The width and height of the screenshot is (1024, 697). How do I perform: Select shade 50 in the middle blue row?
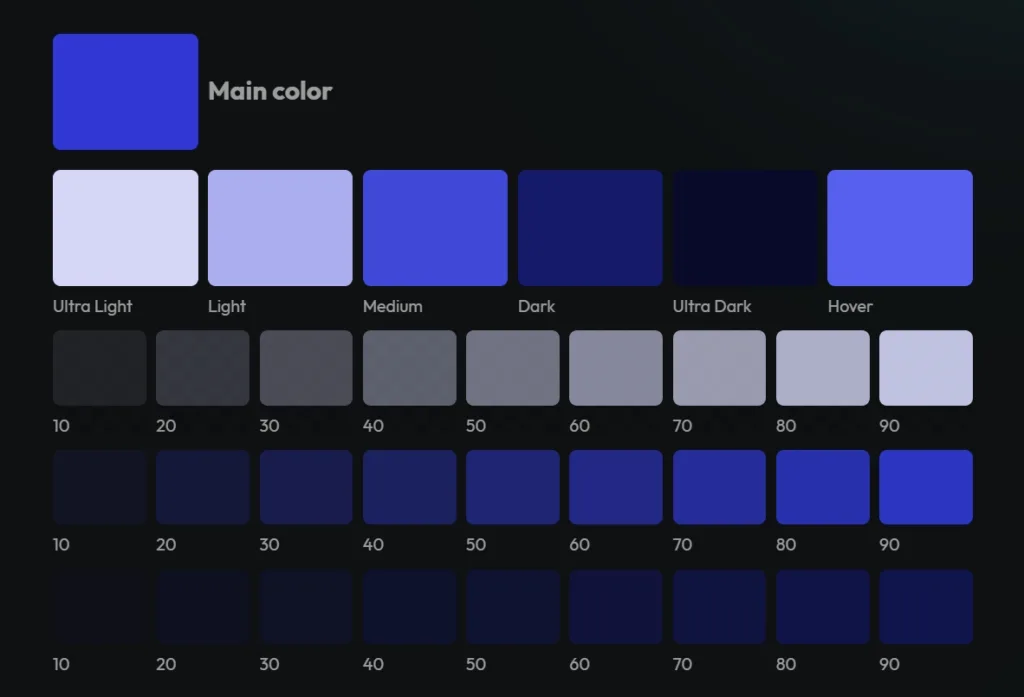(x=513, y=487)
